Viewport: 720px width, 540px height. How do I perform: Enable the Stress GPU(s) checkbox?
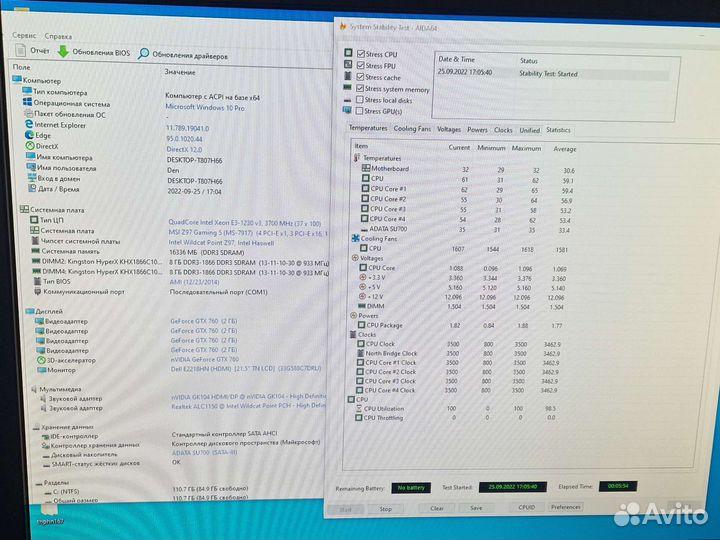(x=359, y=111)
